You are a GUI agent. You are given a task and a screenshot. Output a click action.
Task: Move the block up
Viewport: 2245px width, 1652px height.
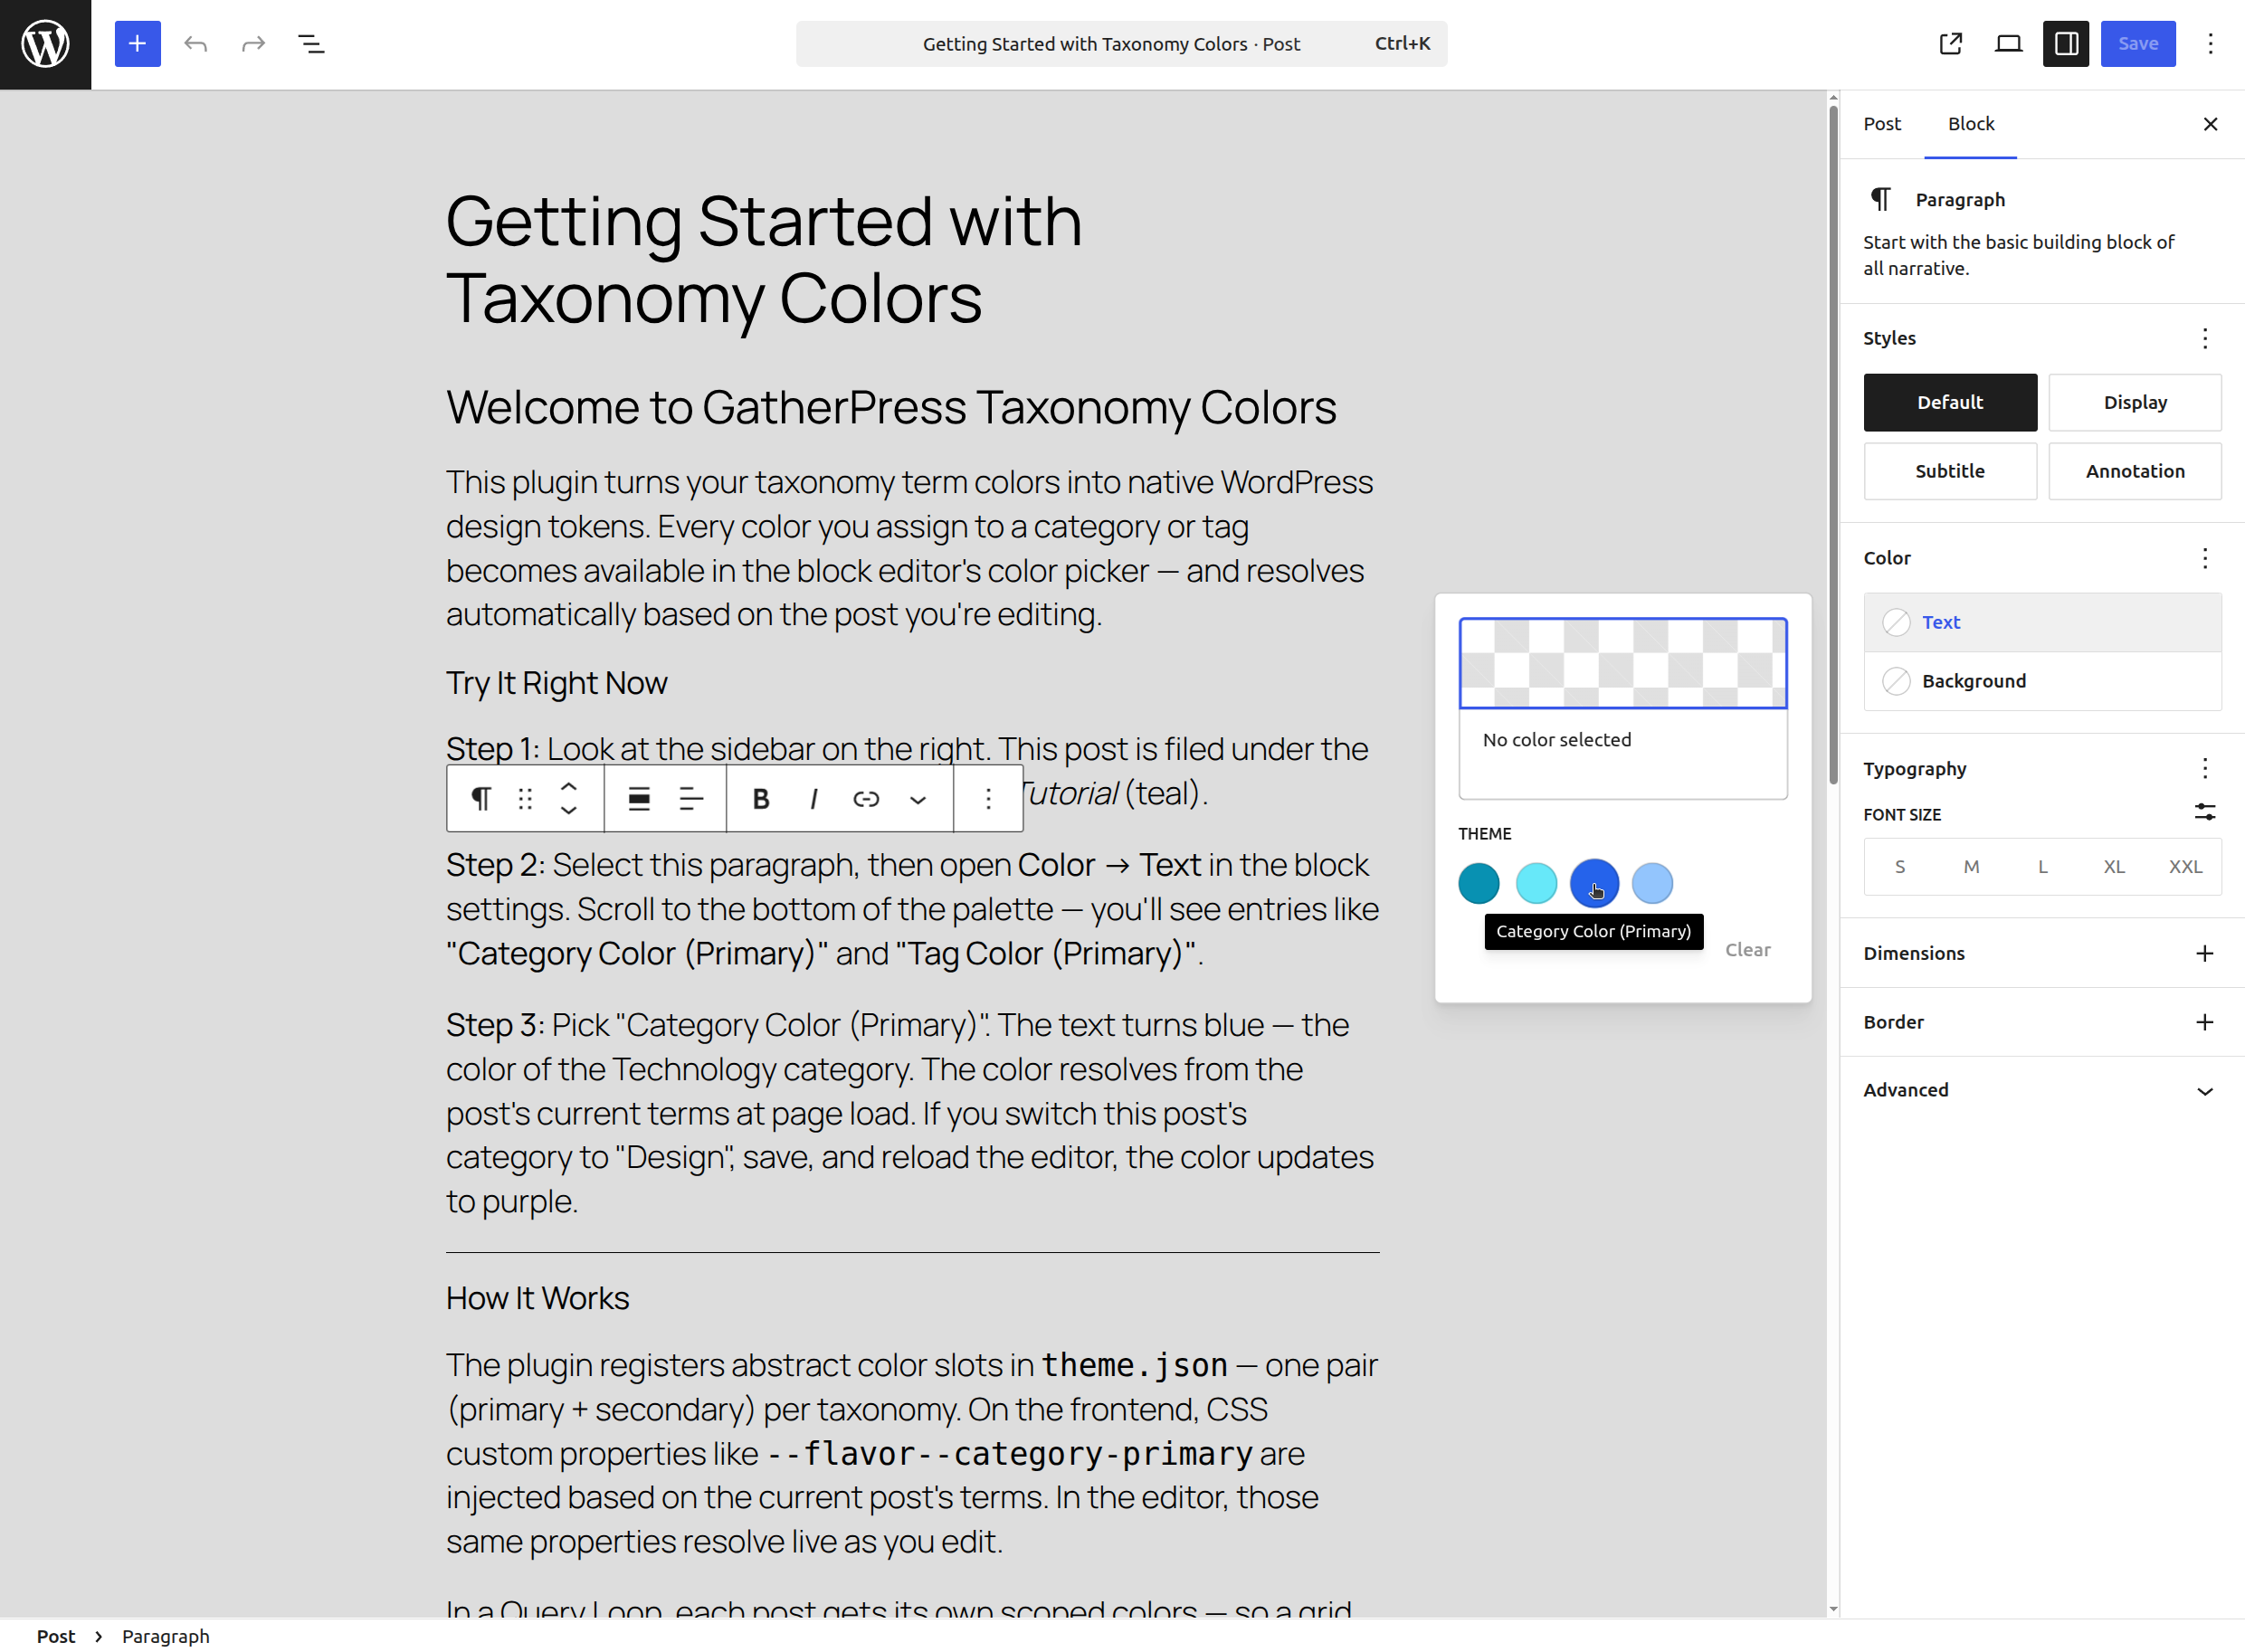coord(569,786)
